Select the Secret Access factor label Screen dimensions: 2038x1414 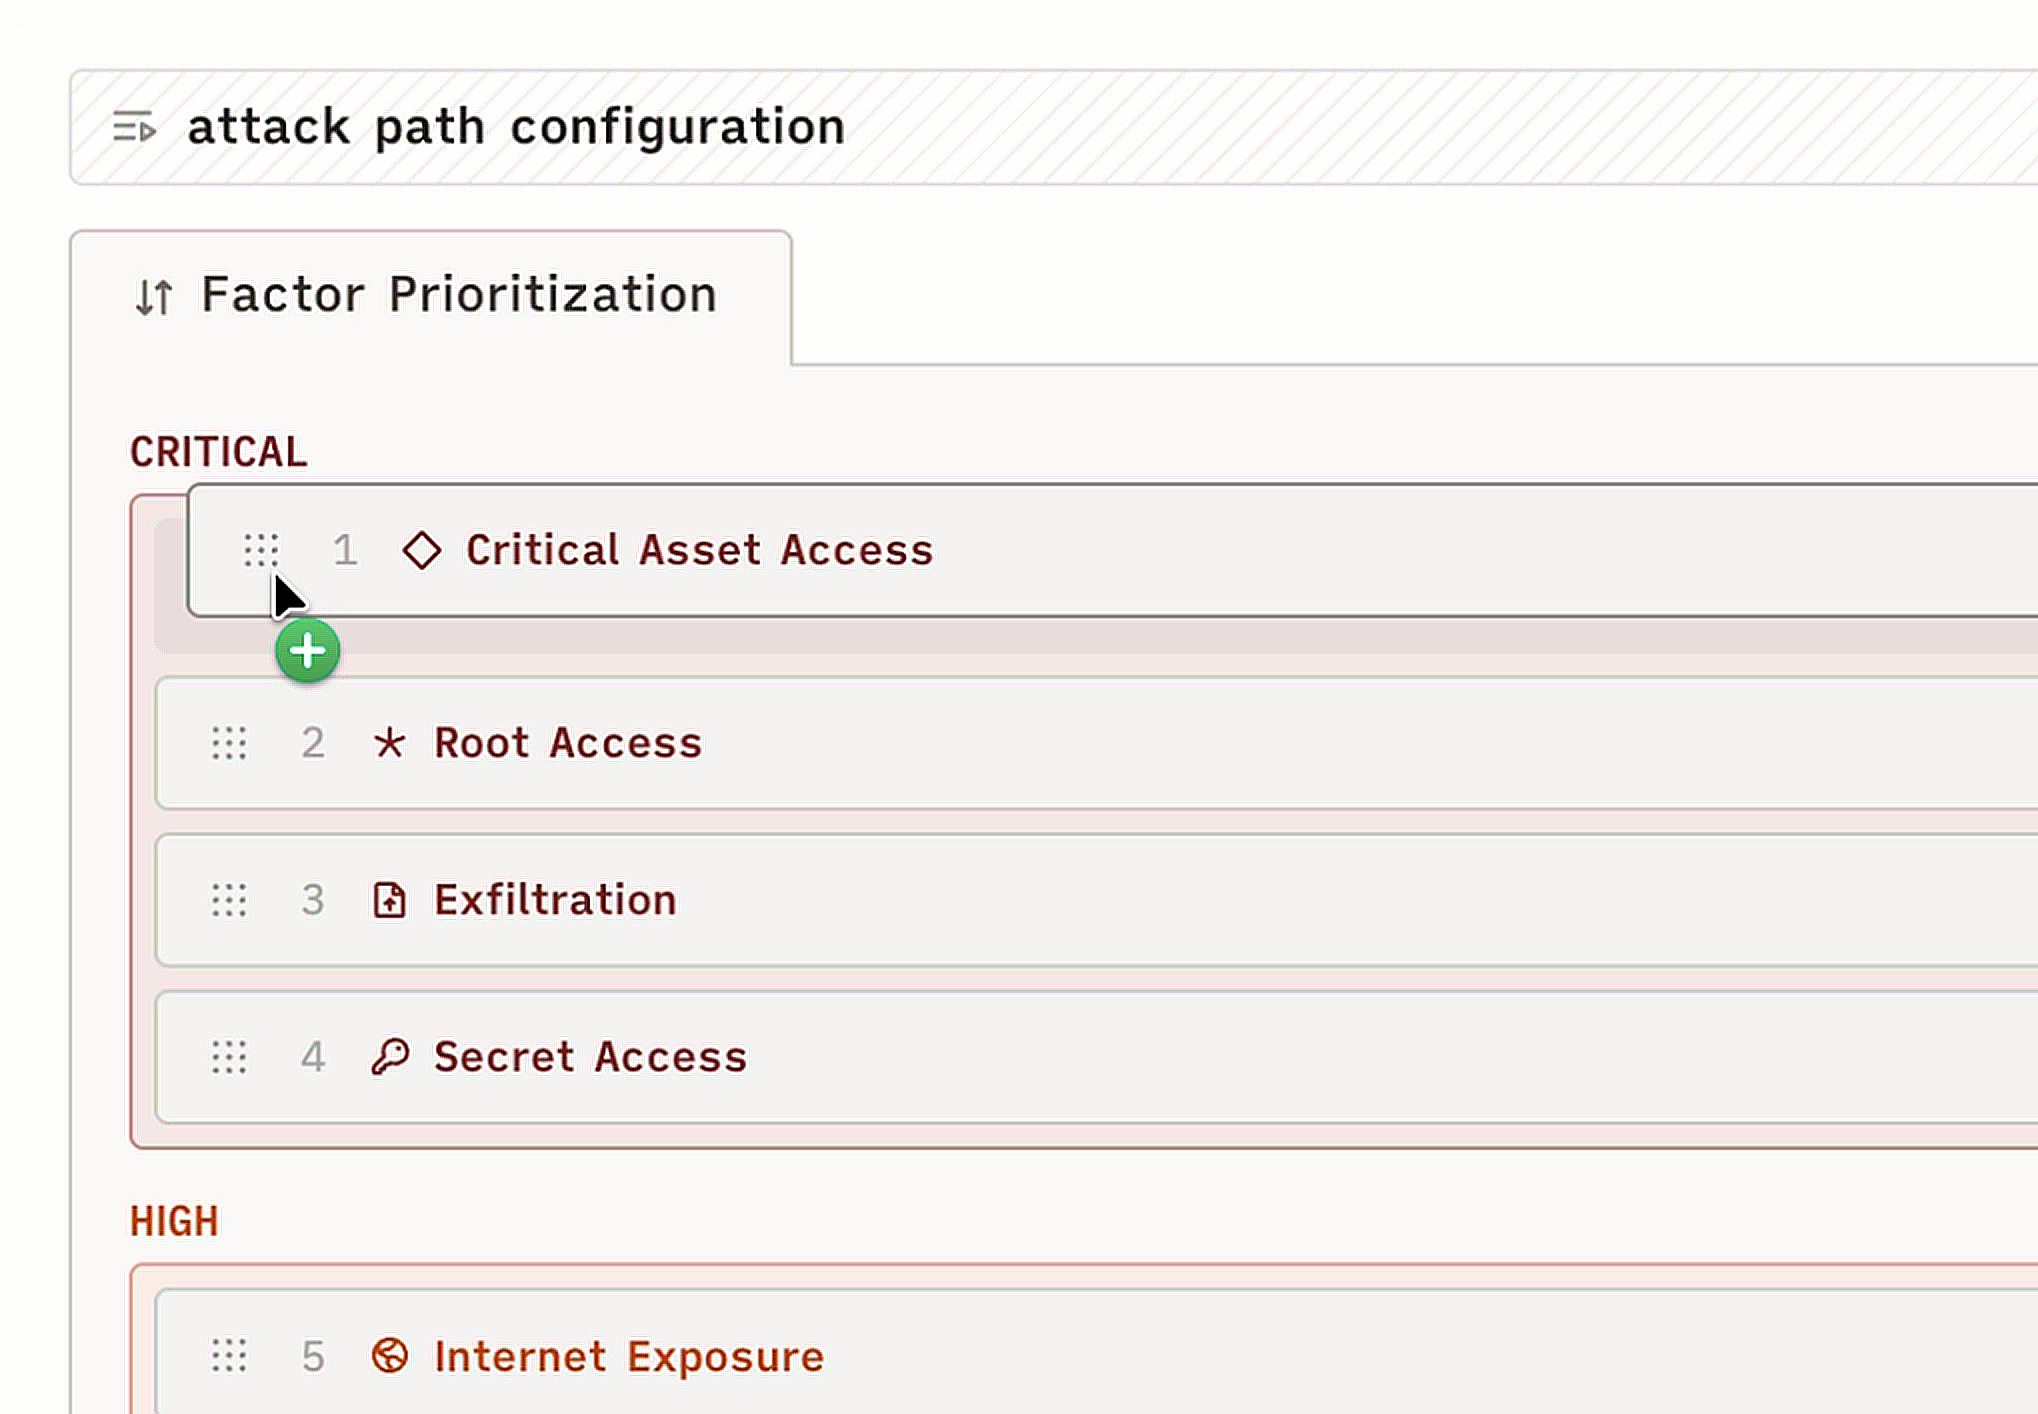point(590,1057)
